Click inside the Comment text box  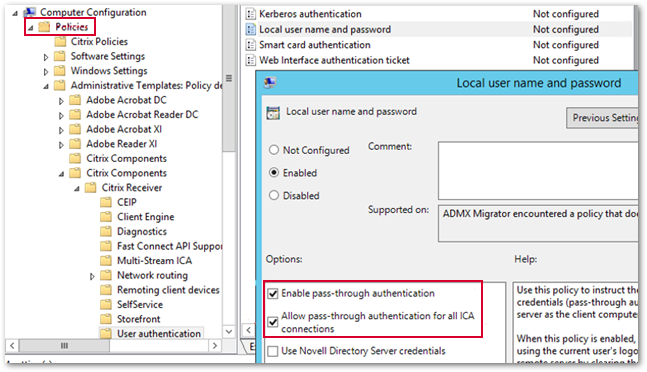538,171
